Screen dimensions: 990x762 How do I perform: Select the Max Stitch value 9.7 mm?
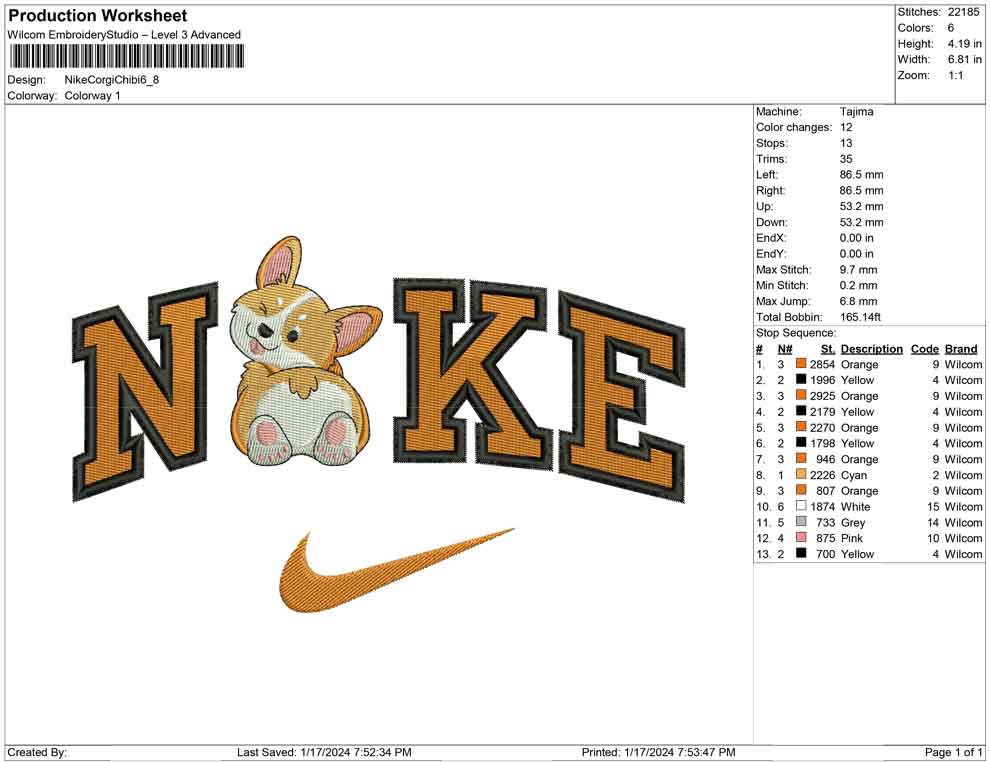point(859,270)
